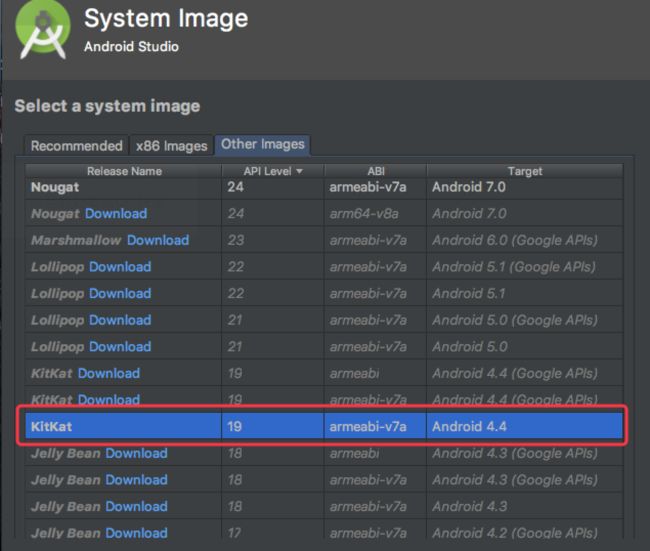
Task: Download Lollipop plain Android 5.1 image
Action: (x=120, y=293)
